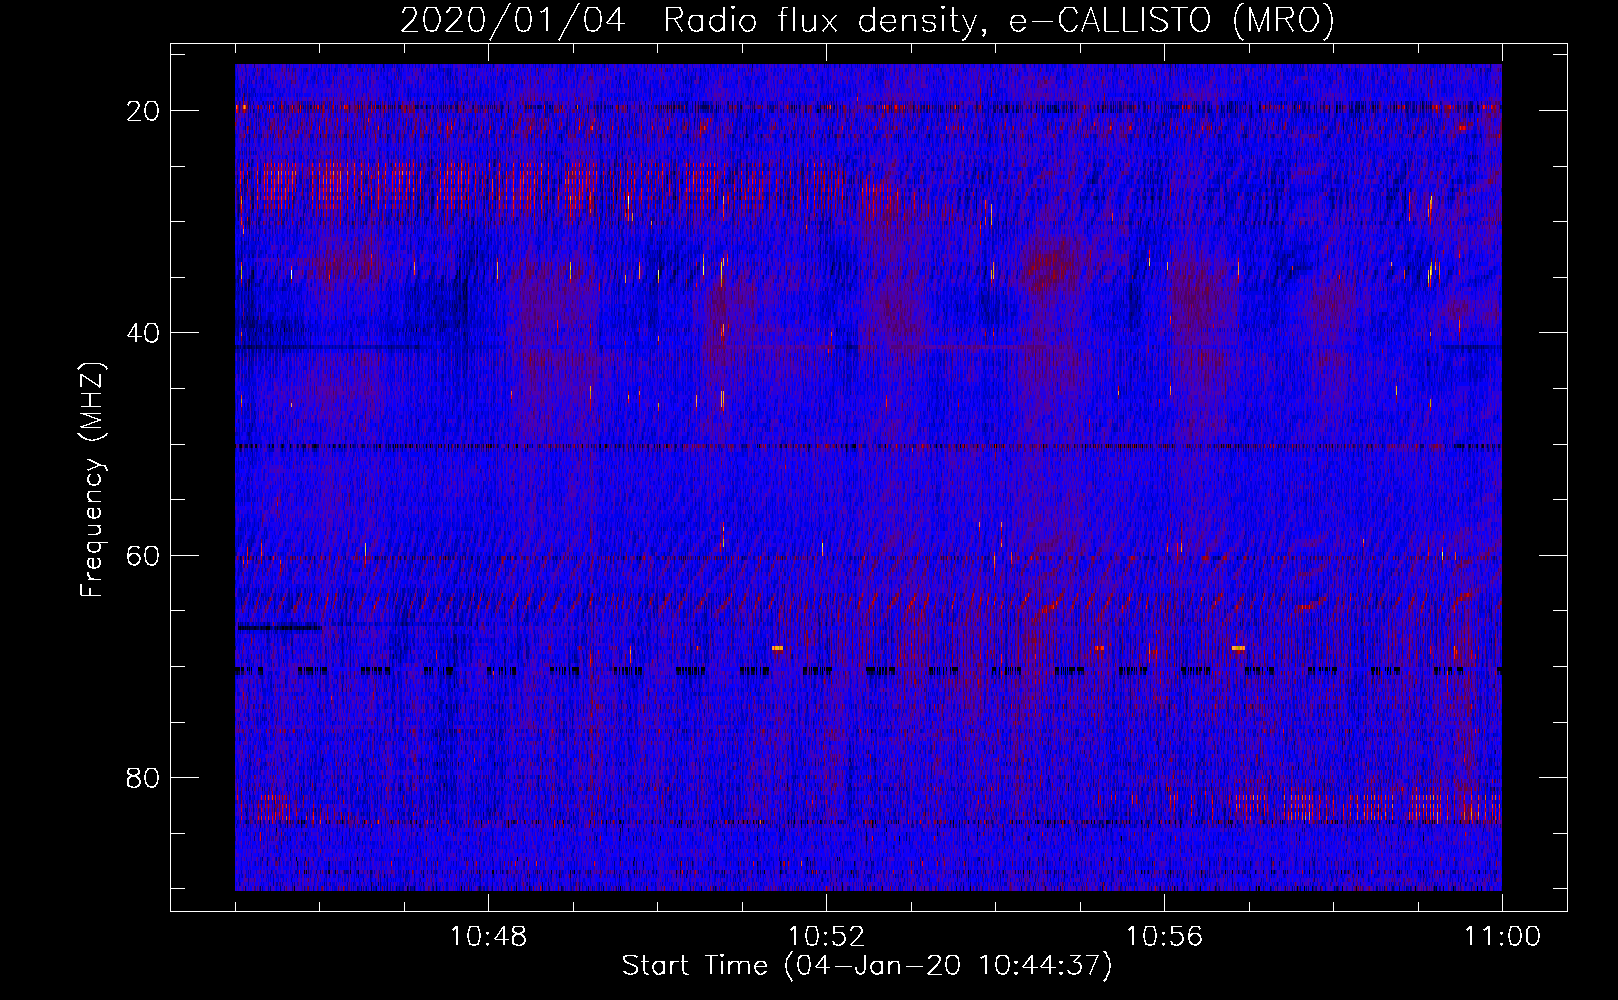Select the date '2020/01/04' in the title
This screenshot has width=1618, height=1000.
pos(513,20)
